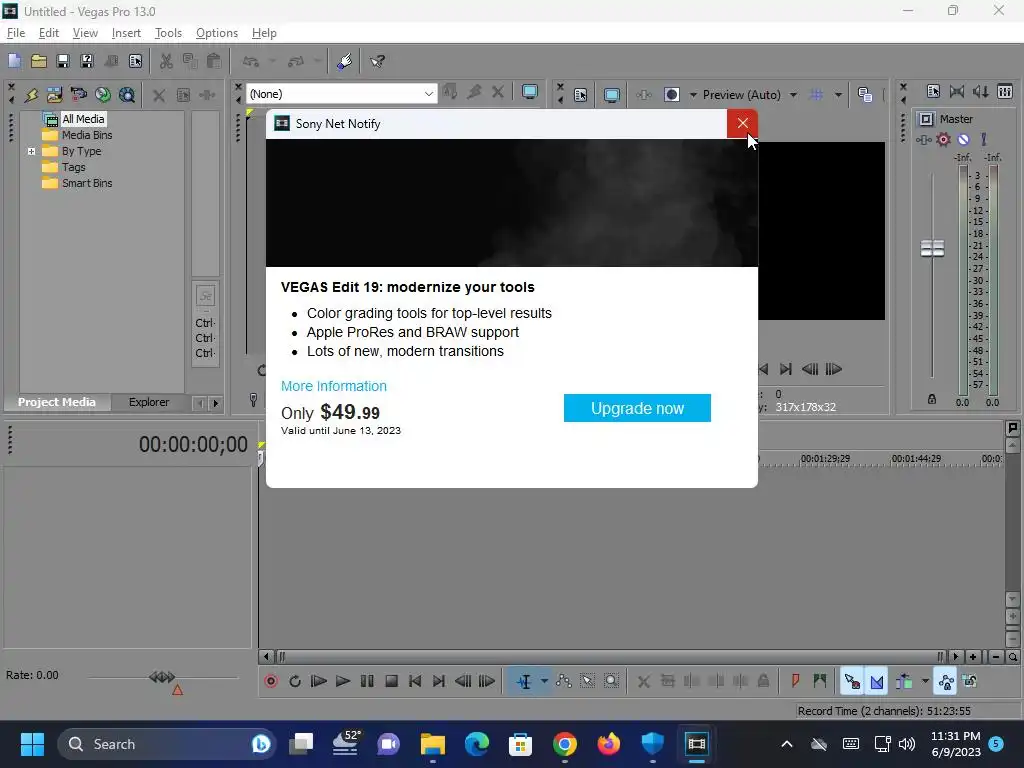Click the timeline Play button
Image resolution: width=1024 pixels, height=768 pixels.
tap(343, 681)
